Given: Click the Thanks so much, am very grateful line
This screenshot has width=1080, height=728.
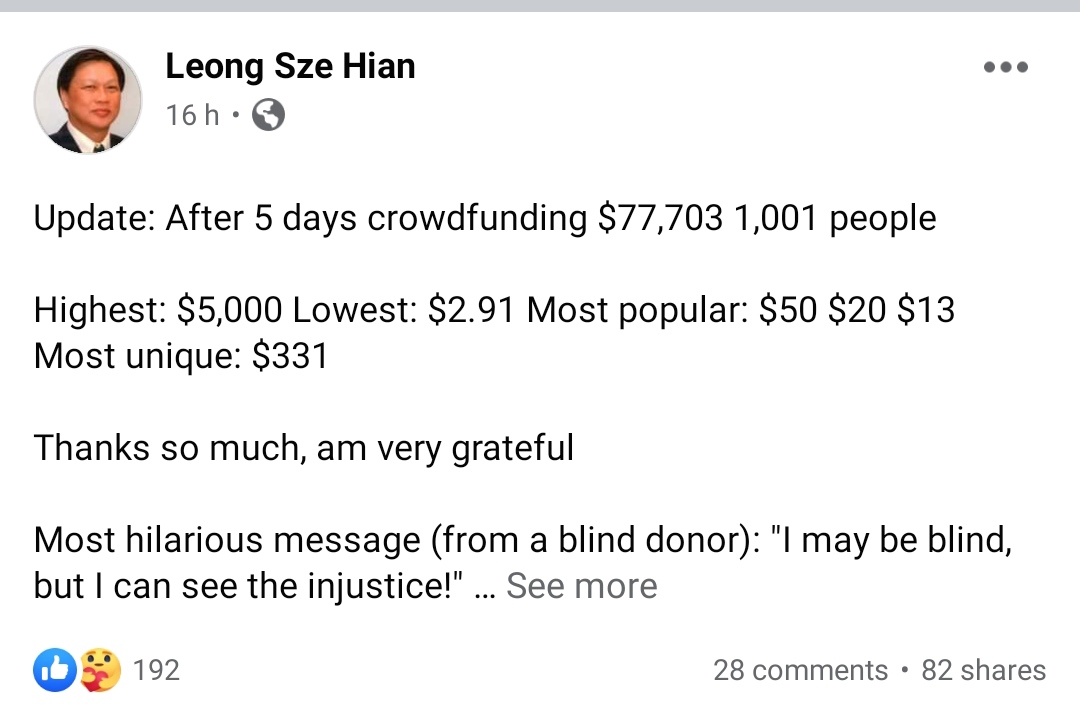Looking at the screenshot, I should [304, 448].
